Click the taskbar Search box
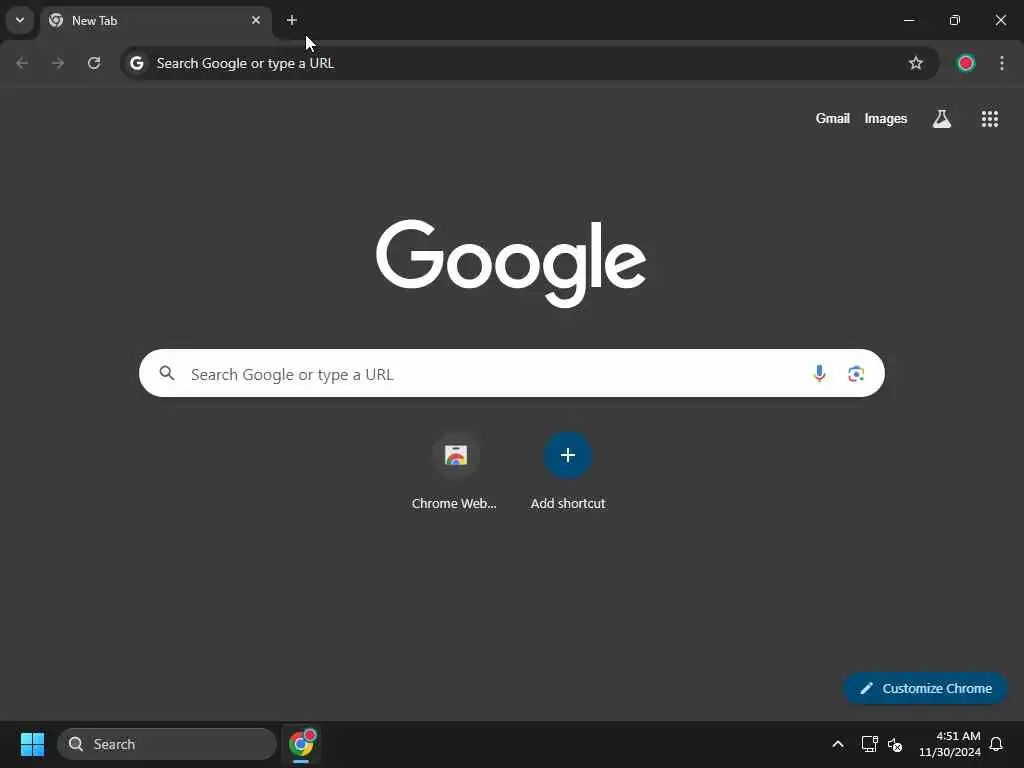The height and width of the screenshot is (768, 1024). pyautogui.click(x=167, y=744)
